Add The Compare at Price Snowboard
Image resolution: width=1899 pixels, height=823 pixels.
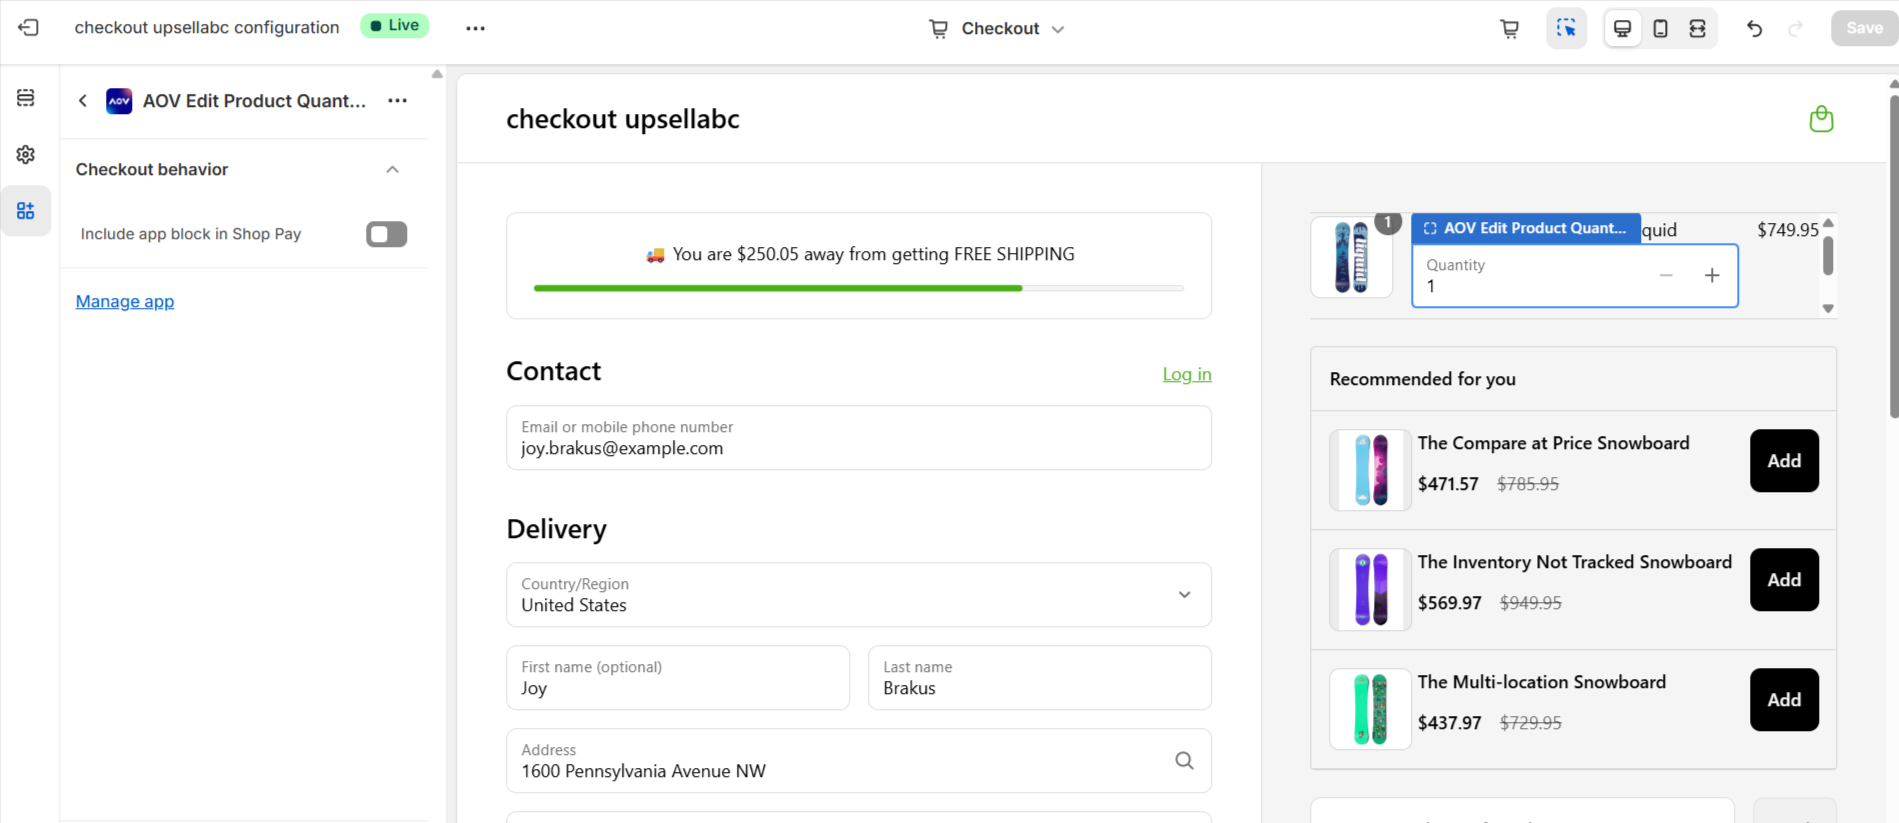click(1783, 461)
